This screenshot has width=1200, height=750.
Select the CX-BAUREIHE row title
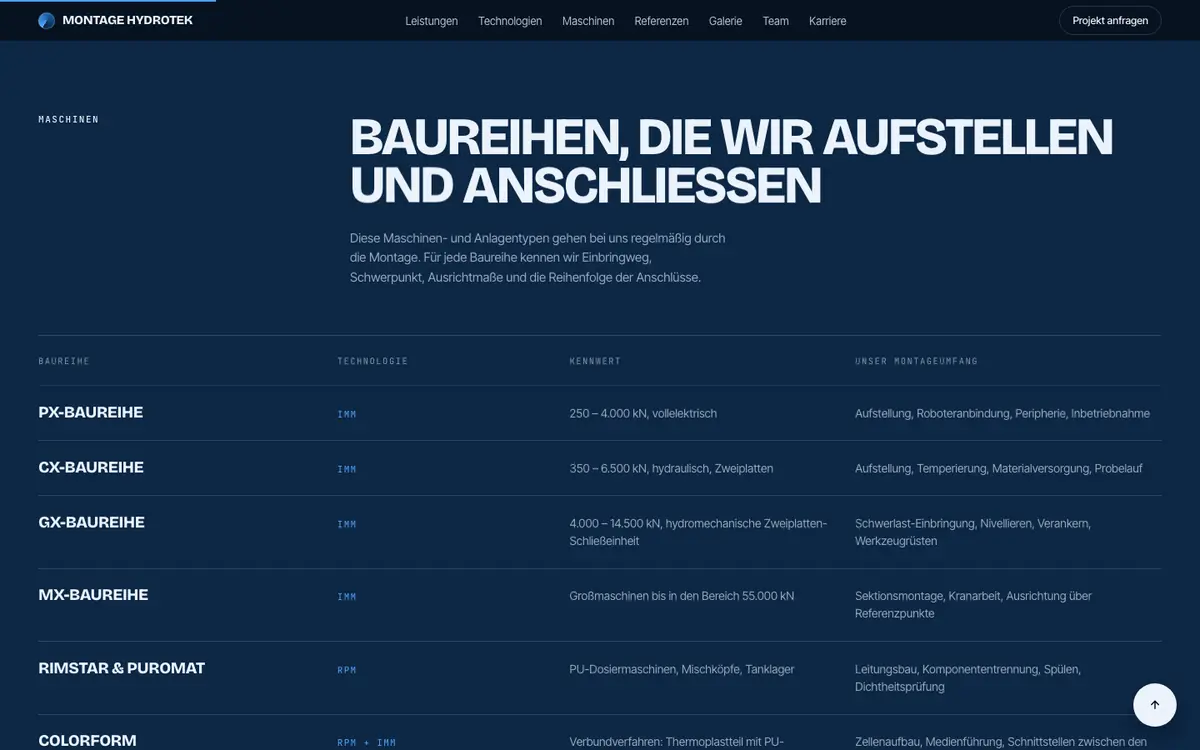point(91,467)
